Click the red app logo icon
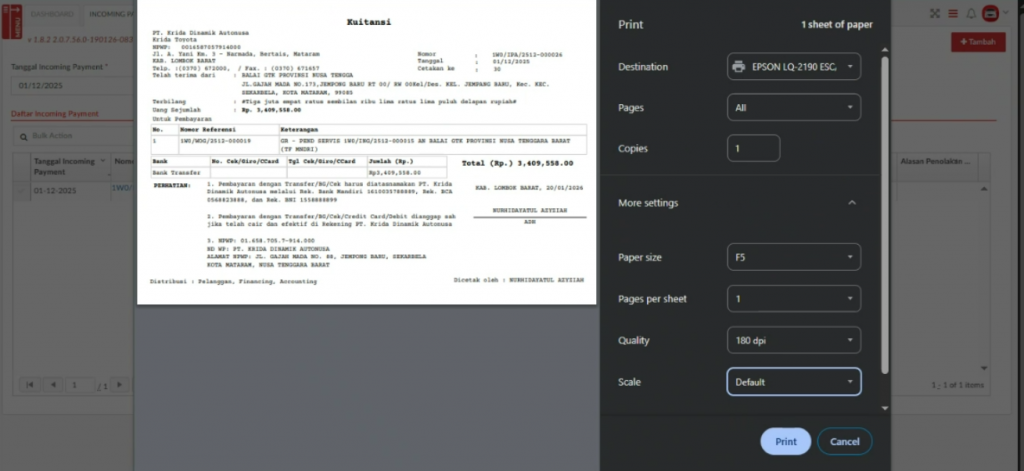Screen dimensions: 1024x471 11,20
